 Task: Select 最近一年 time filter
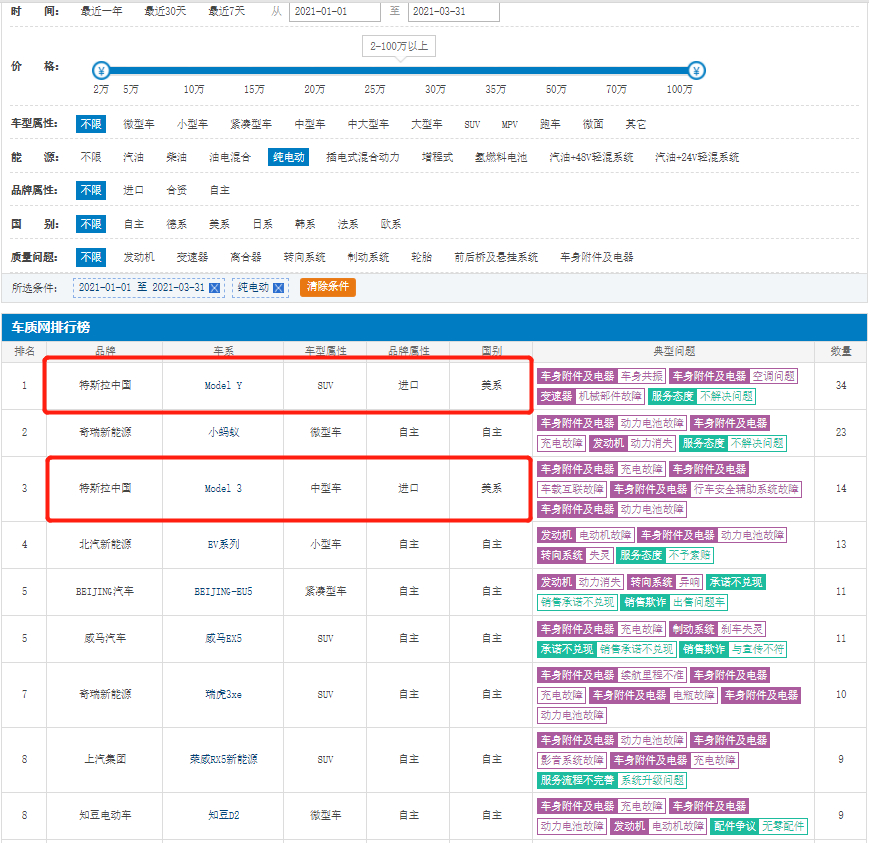[x=101, y=11]
